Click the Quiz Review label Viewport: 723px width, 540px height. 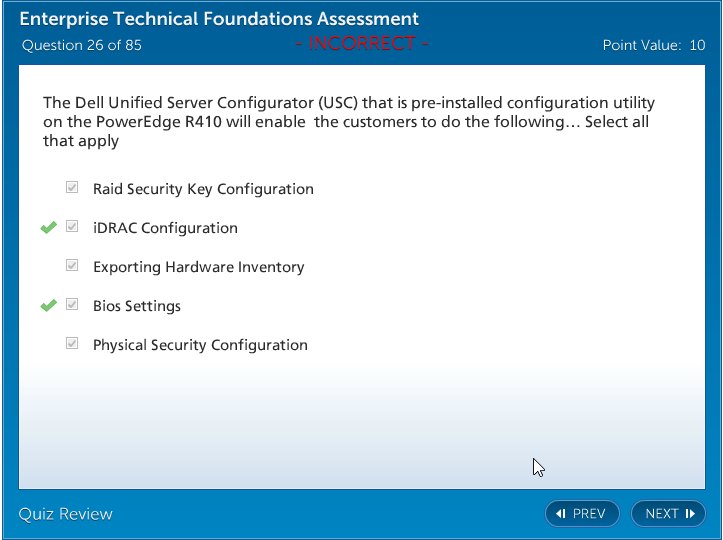[66, 514]
